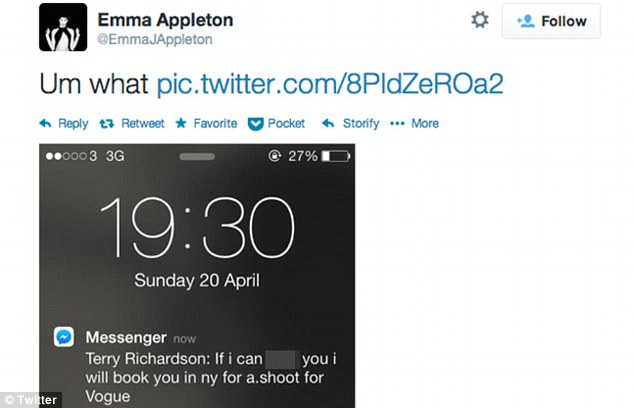
Task: Open the gear settings dropdown
Action: point(480,20)
